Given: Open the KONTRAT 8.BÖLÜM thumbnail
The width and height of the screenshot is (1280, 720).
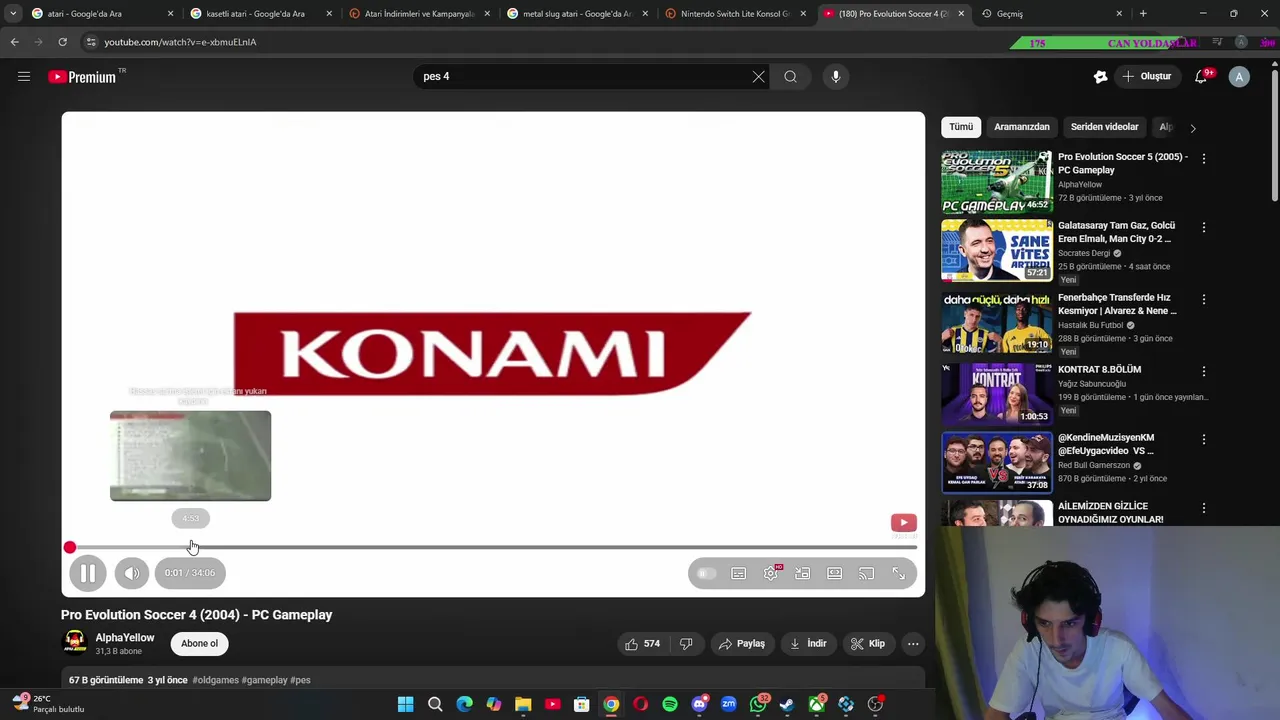Looking at the screenshot, I should pyautogui.click(x=997, y=394).
